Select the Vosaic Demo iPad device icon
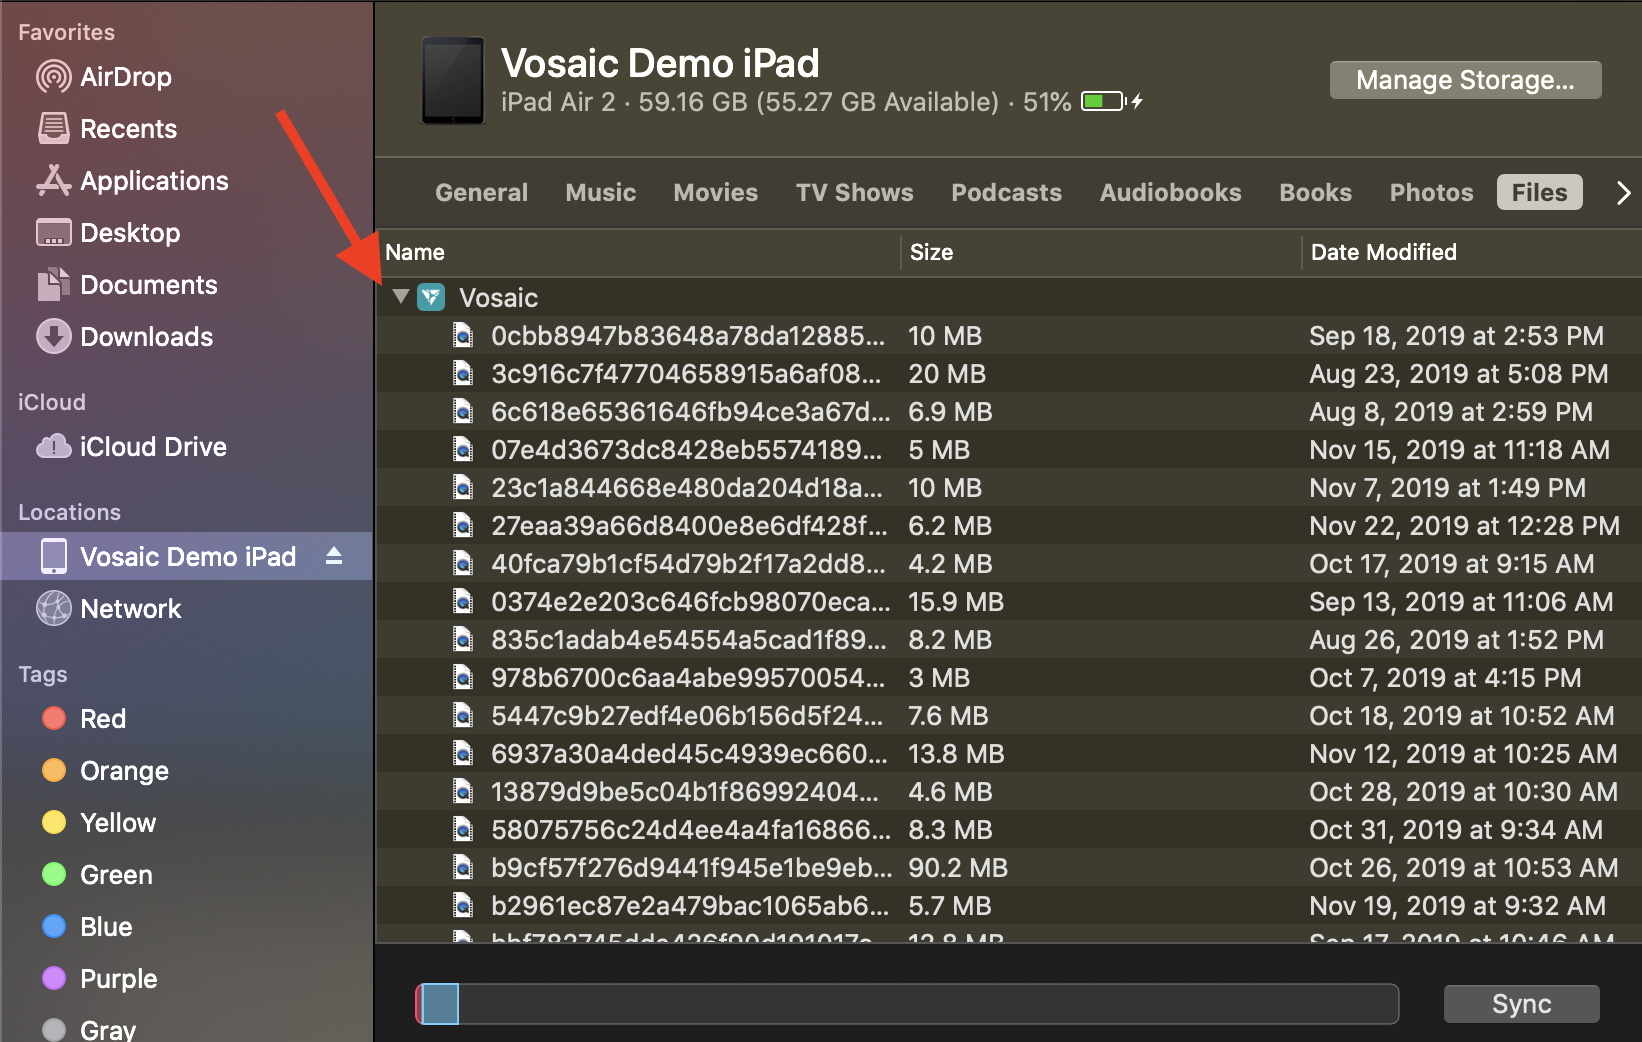Viewport: 1642px width, 1042px height. pyautogui.click(x=54, y=557)
